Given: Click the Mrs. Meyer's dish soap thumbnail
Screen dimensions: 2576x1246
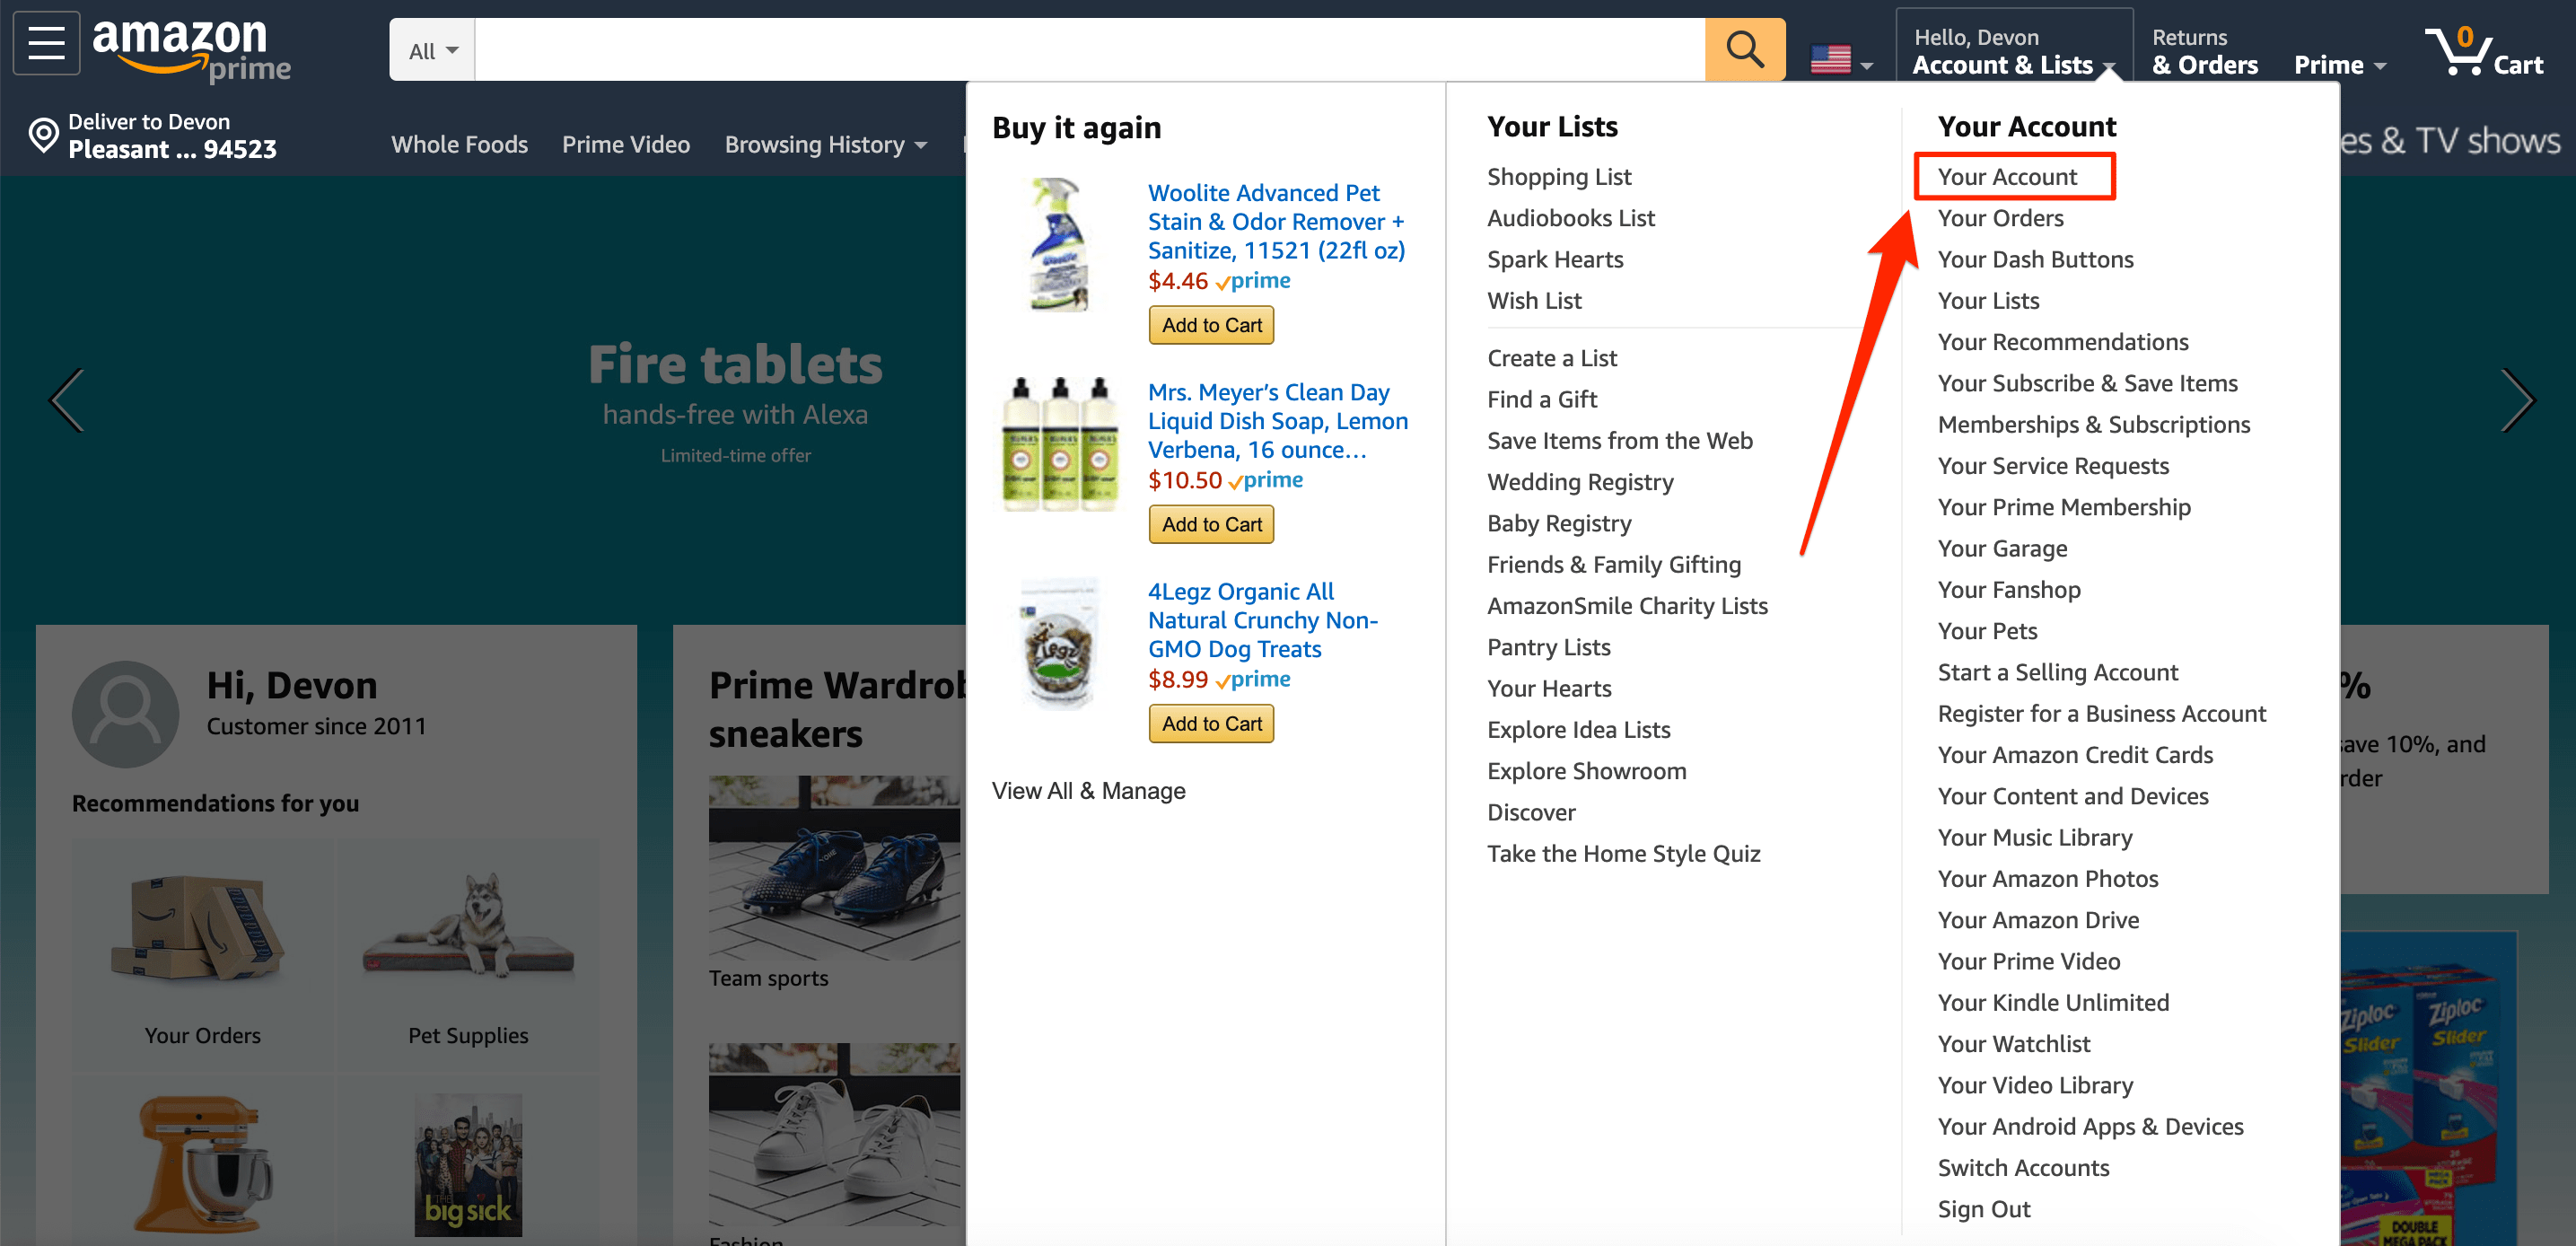Looking at the screenshot, I should tap(1060, 445).
